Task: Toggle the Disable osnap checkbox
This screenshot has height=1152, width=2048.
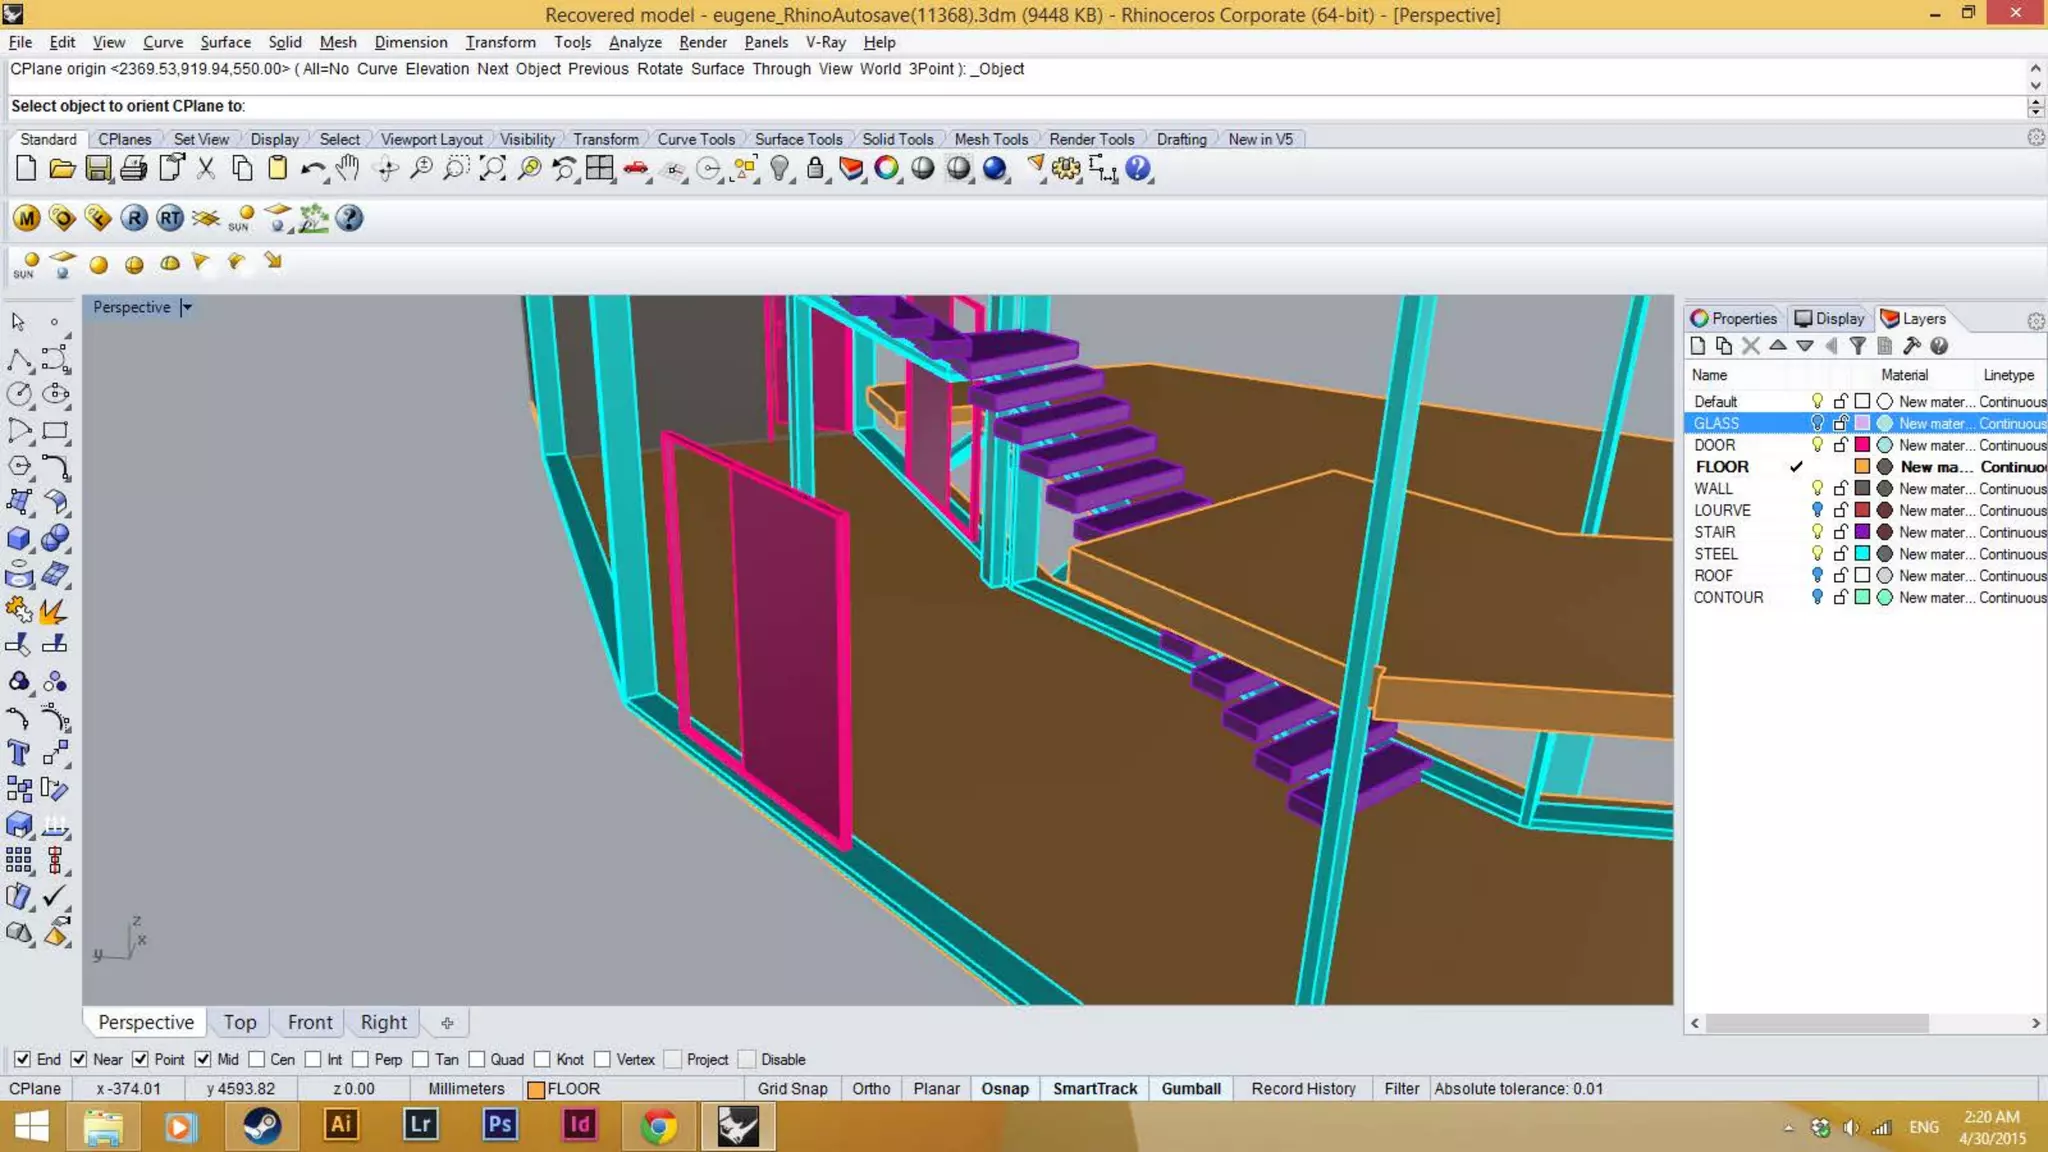Action: click(x=747, y=1059)
